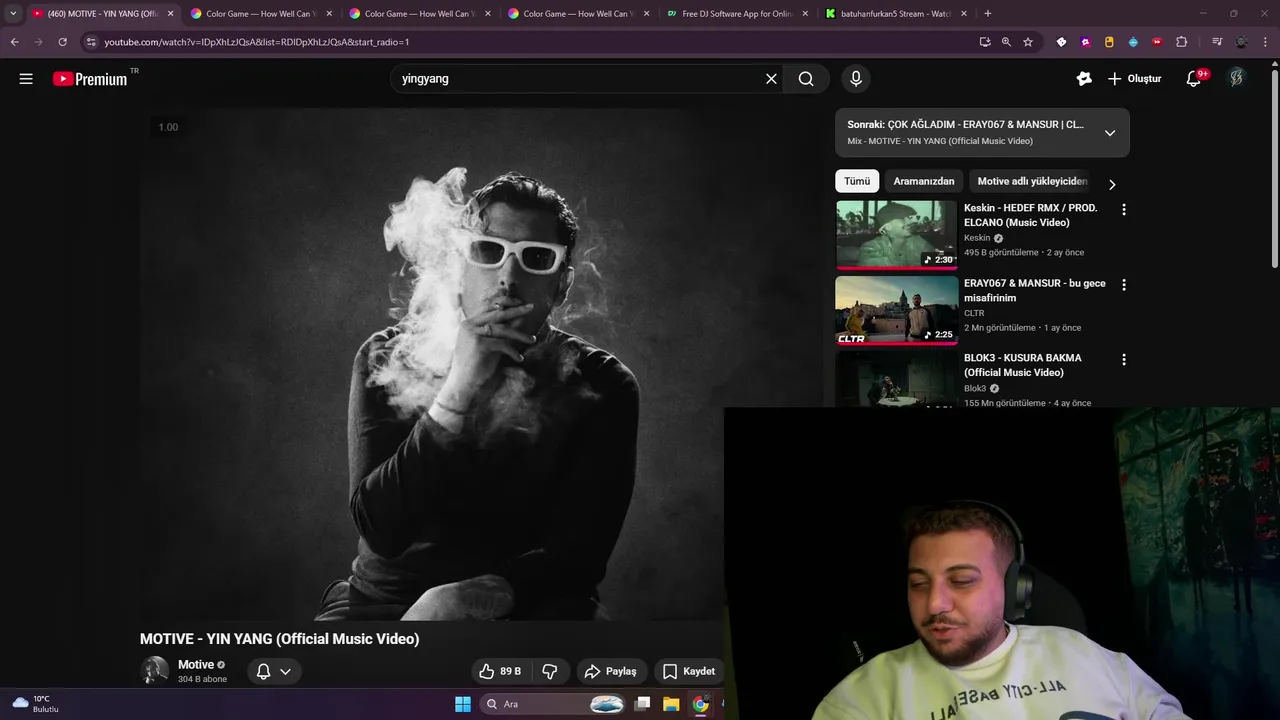Open Chrome profile avatar

tap(1241, 42)
